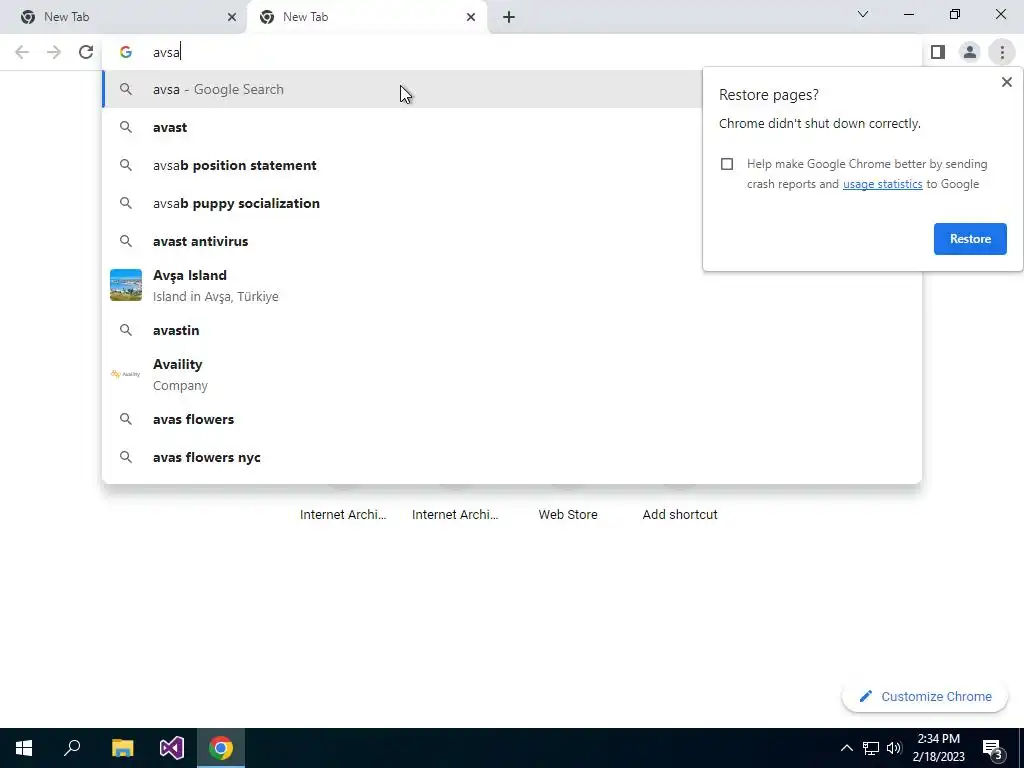The width and height of the screenshot is (1024, 768).
Task: Pick 'avas flowers nyc' suggestion
Action: 511,457
